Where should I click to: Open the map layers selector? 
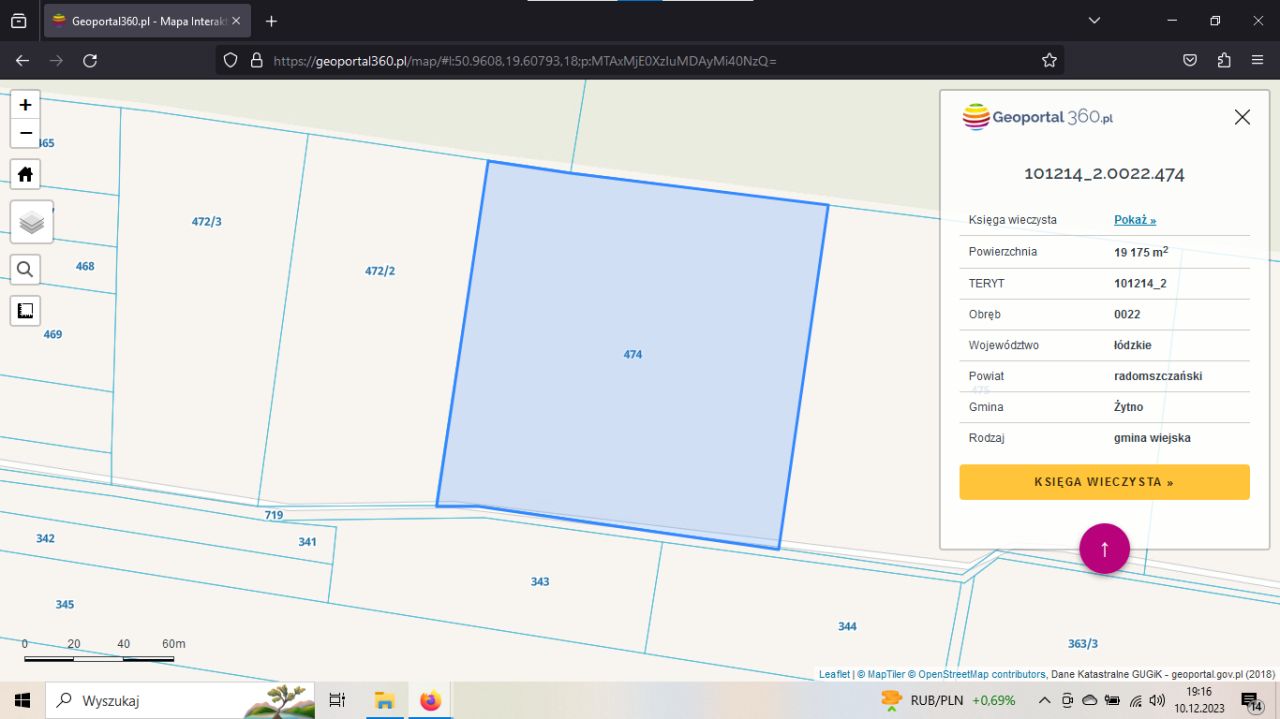tap(31, 222)
